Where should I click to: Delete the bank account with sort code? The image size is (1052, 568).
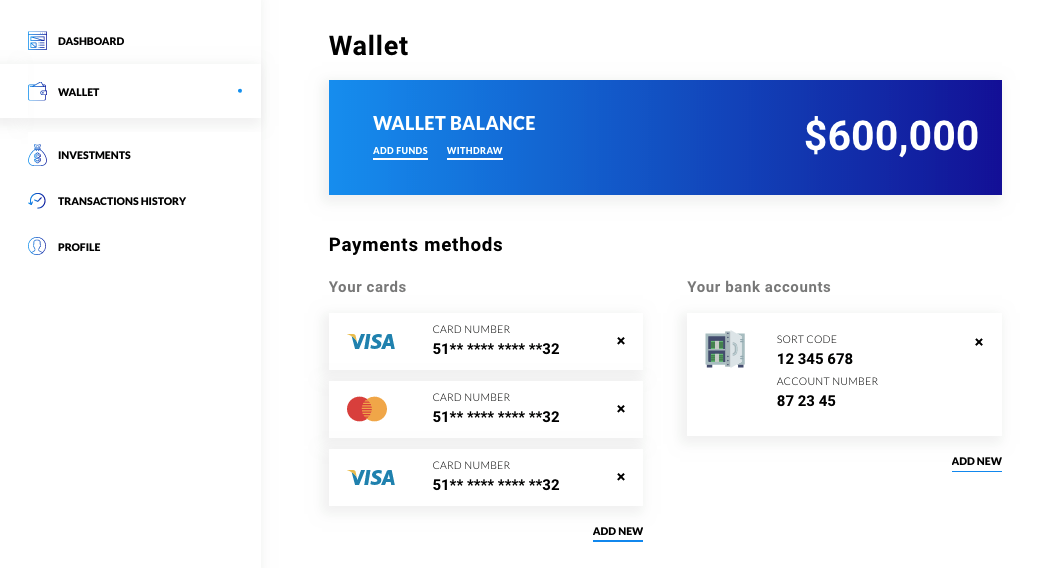[x=979, y=342]
